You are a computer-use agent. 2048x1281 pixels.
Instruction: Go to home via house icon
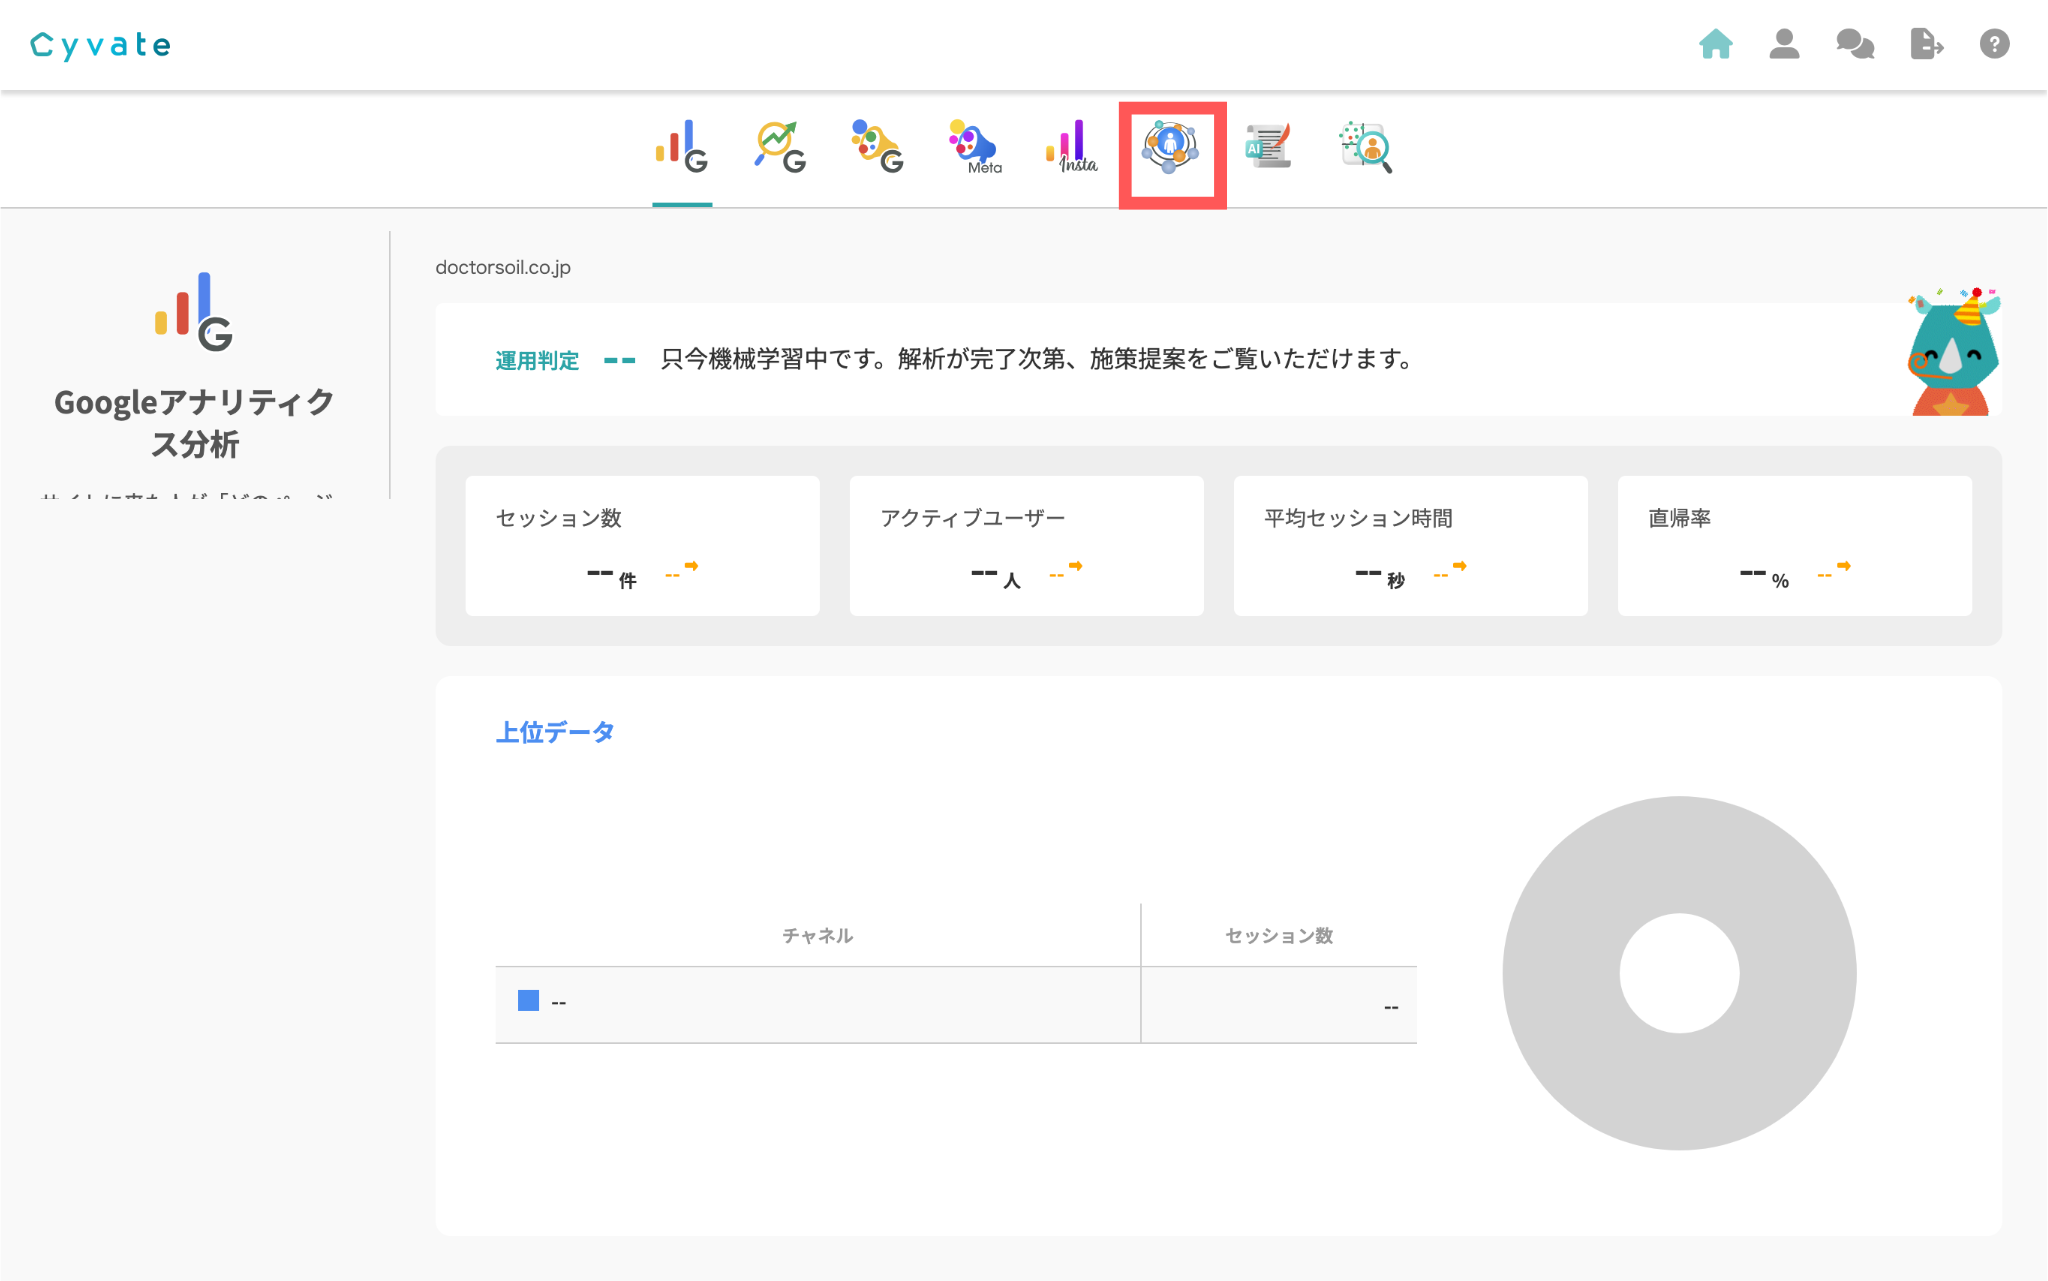coord(1715,44)
